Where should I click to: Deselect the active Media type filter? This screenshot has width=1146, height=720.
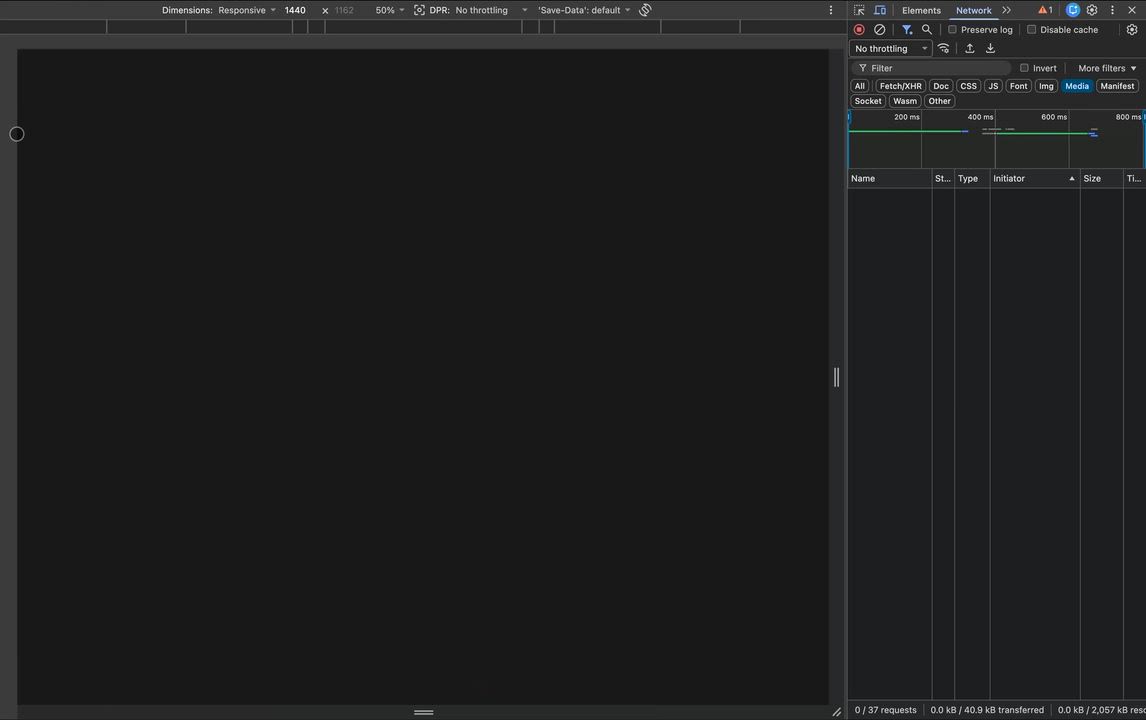pos(1077,86)
